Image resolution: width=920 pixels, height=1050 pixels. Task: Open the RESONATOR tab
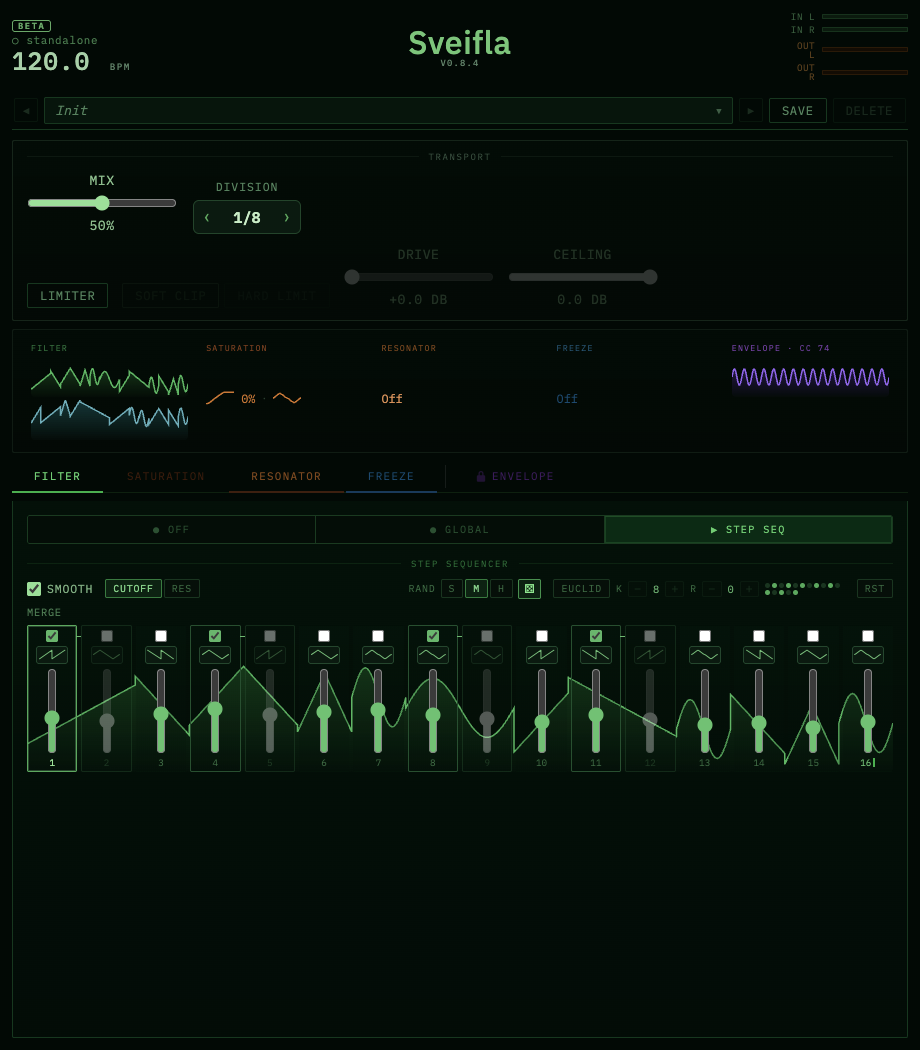[286, 476]
